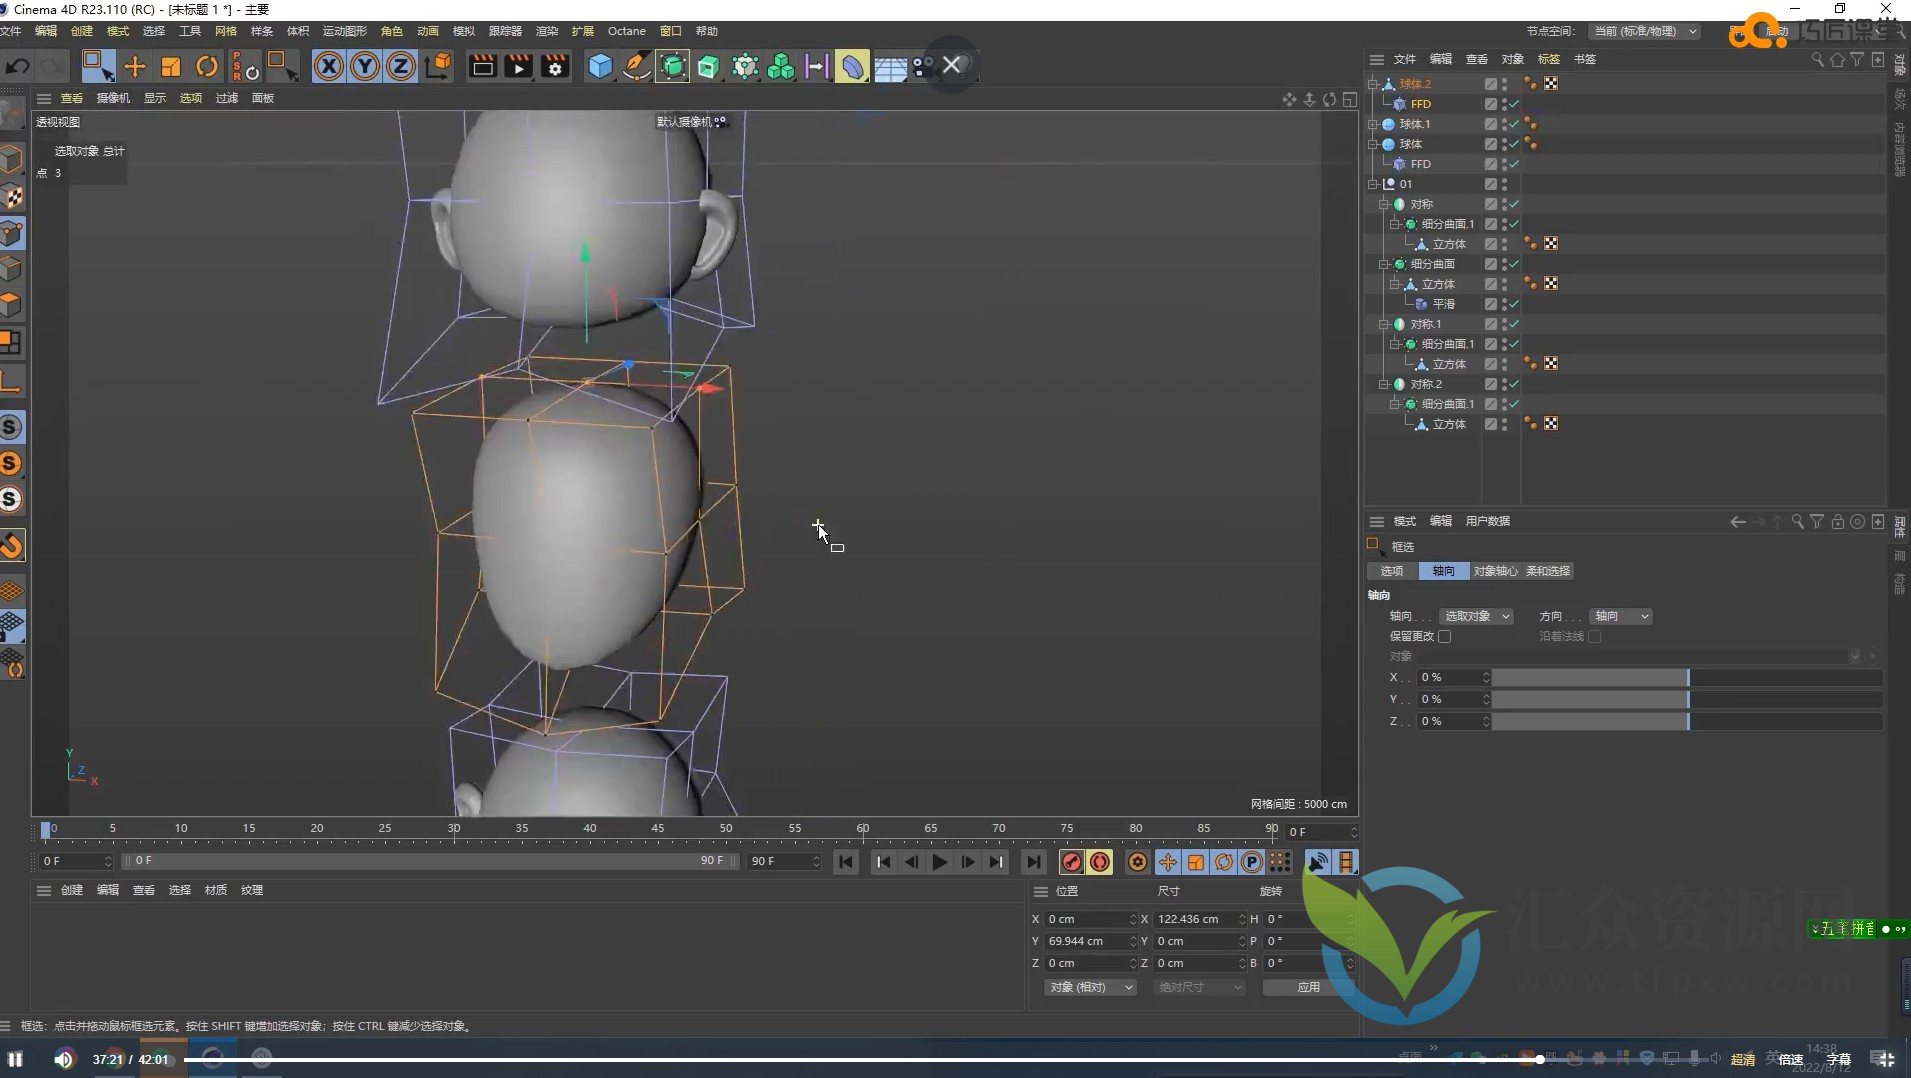Open the render settings icon

[x=556, y=65]
